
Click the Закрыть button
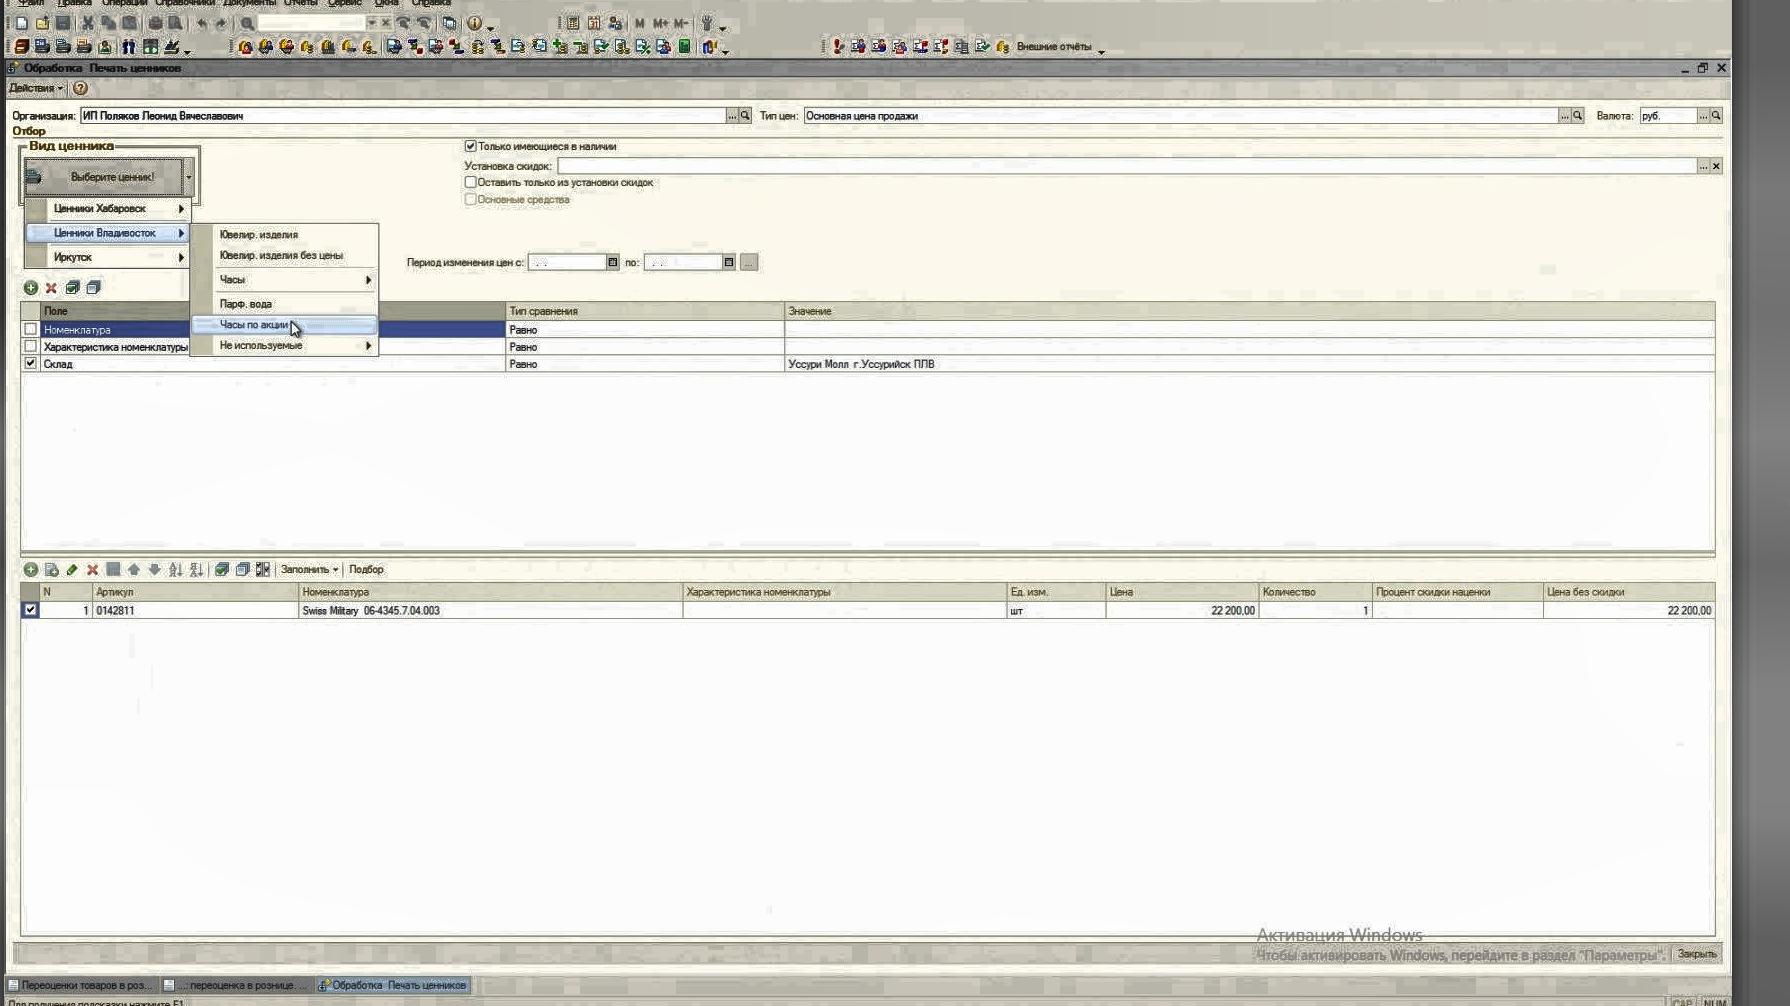pos(1696,954)
